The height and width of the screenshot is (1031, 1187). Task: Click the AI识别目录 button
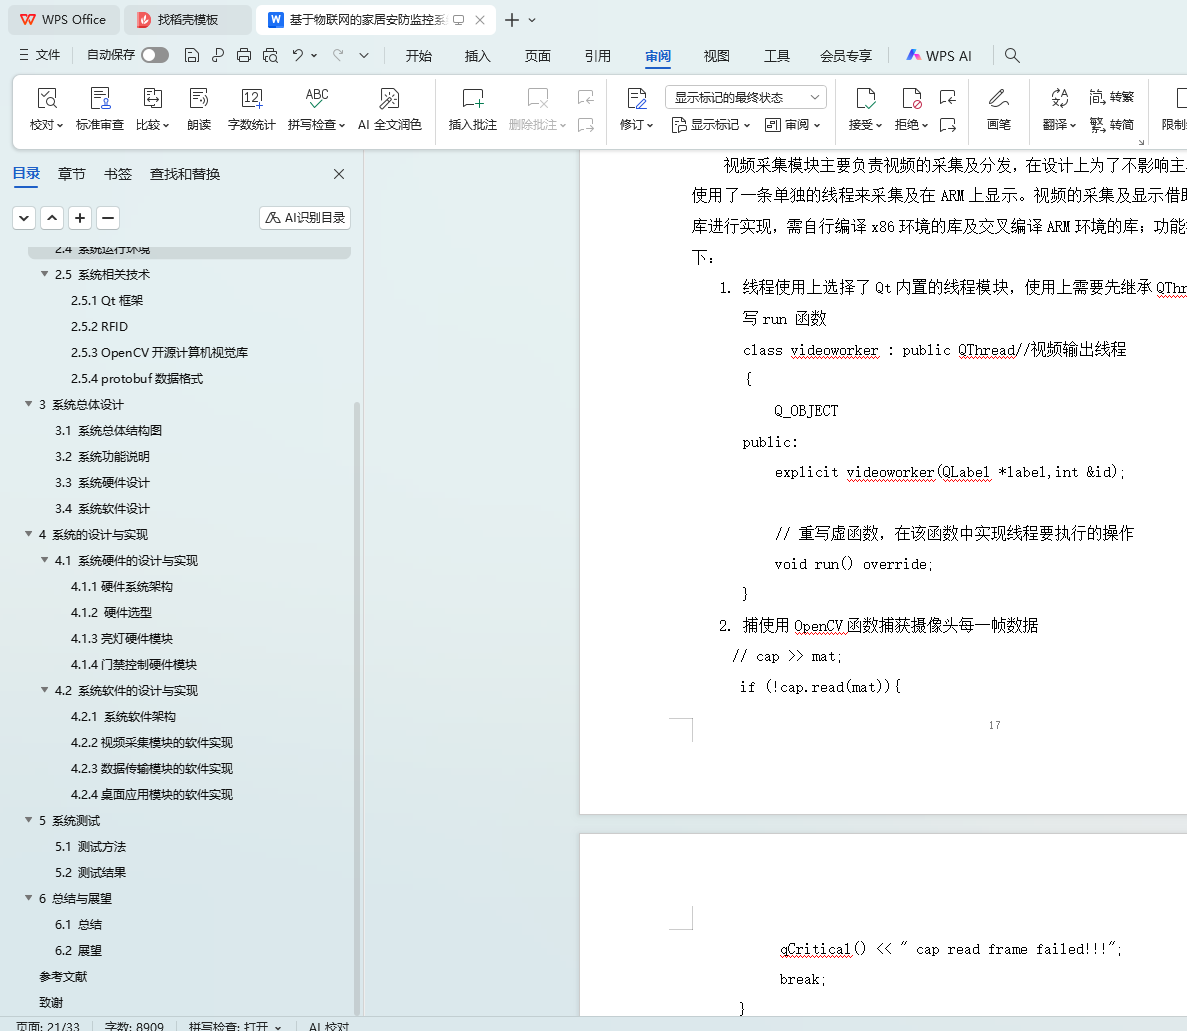[305, 217]
